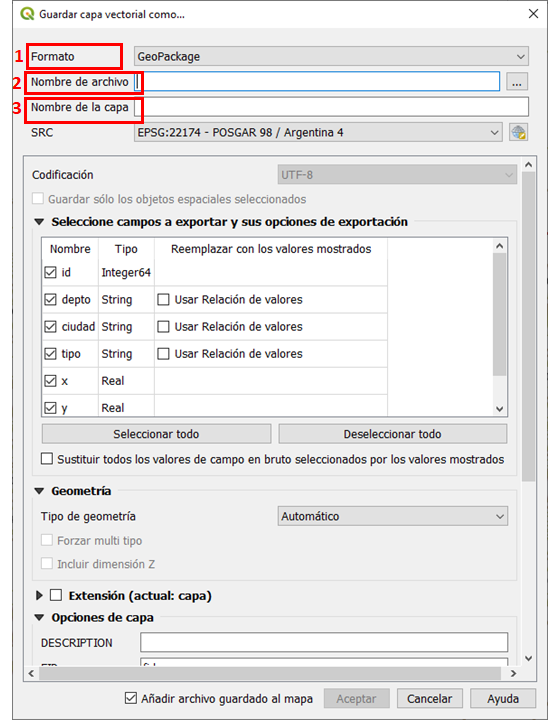Click the Seleccionar todo button
The image size is (548, 720).
click(x=156, y=434)
